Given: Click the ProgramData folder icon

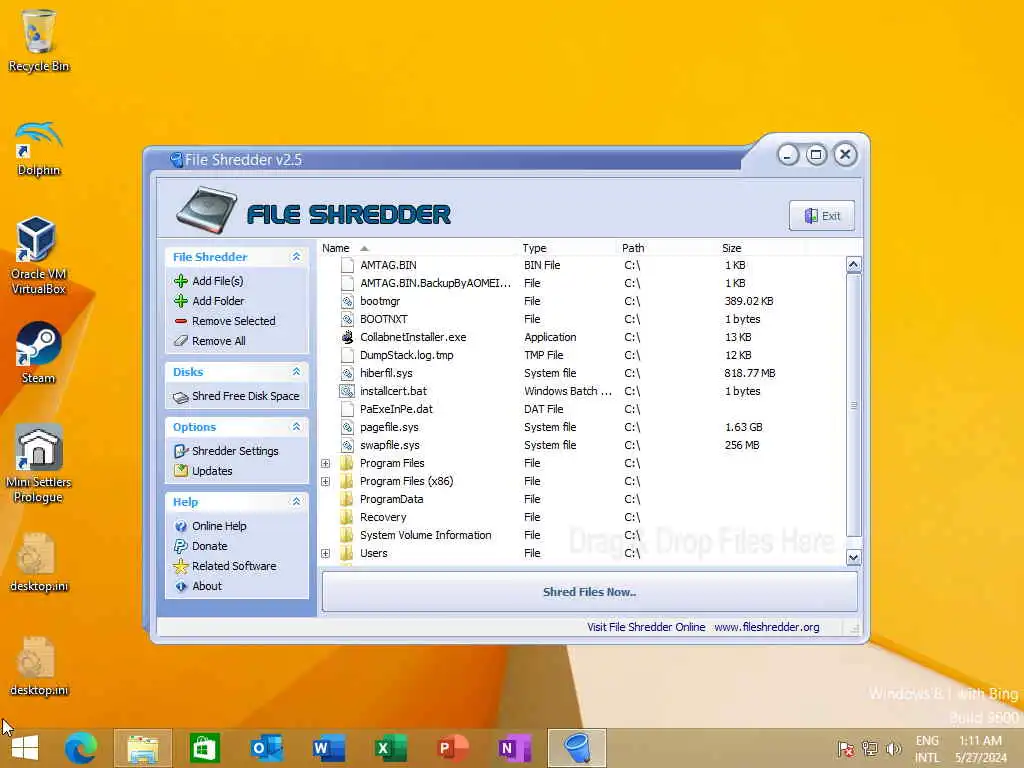Looking at the screenshot, I should (x=347, y=499).
